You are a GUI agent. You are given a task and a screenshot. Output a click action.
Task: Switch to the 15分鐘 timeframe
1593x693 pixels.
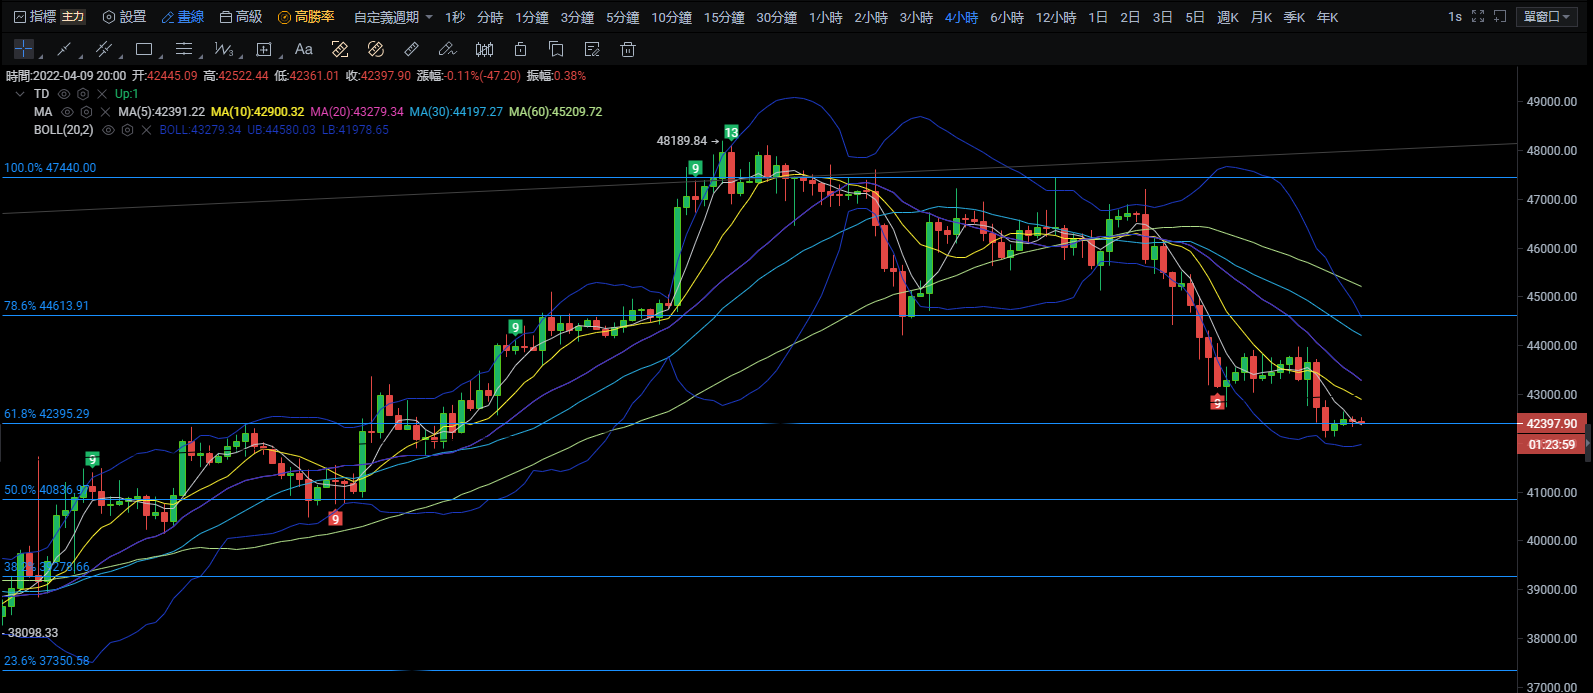tap(723, 17)
